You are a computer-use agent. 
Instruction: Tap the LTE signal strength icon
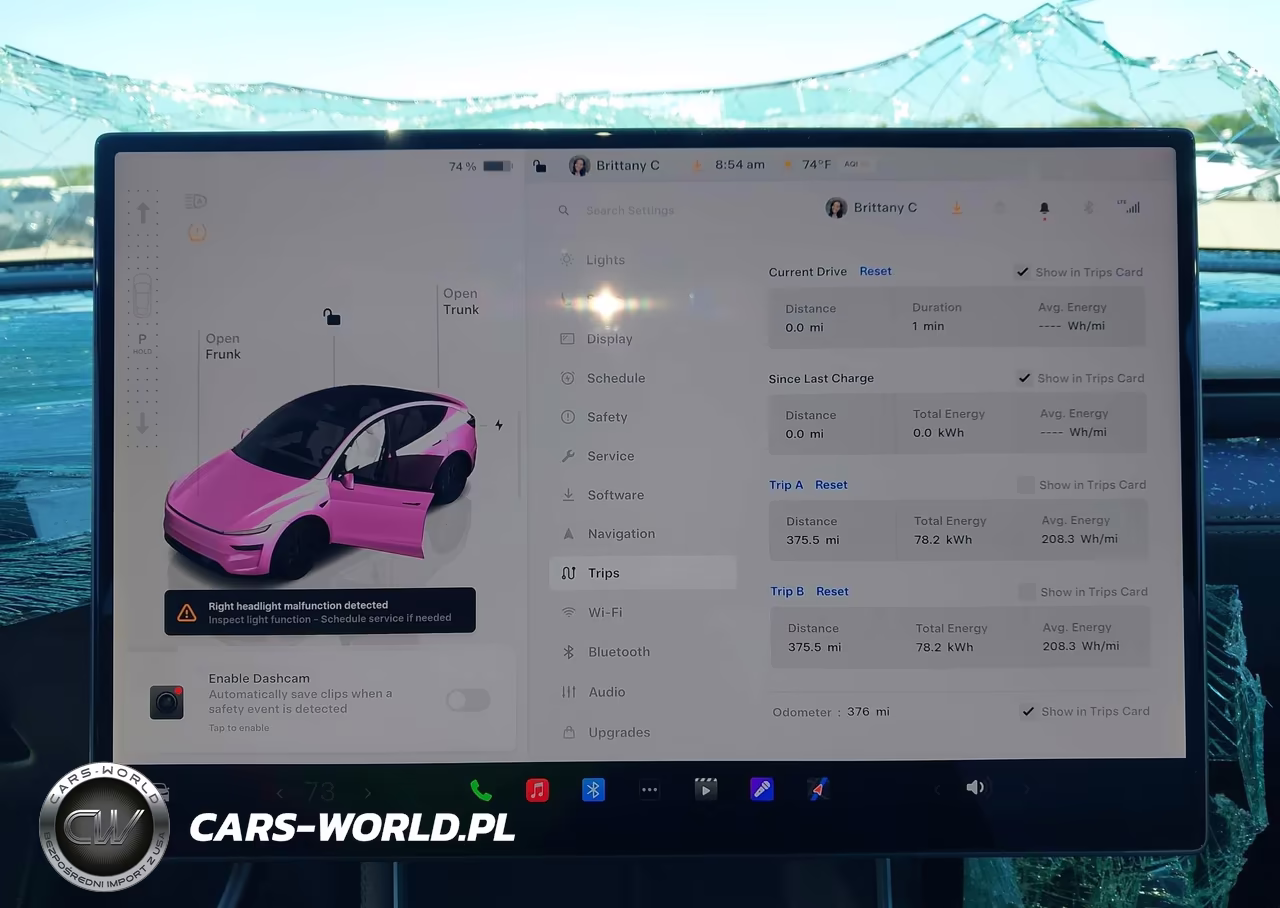(1129, 207)
